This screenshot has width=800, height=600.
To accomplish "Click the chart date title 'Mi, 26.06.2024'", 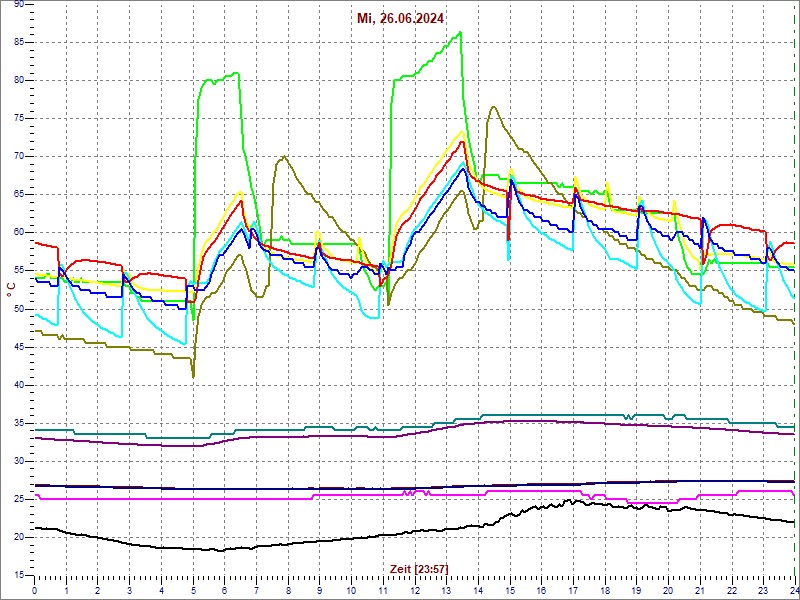I will point(400,18).
